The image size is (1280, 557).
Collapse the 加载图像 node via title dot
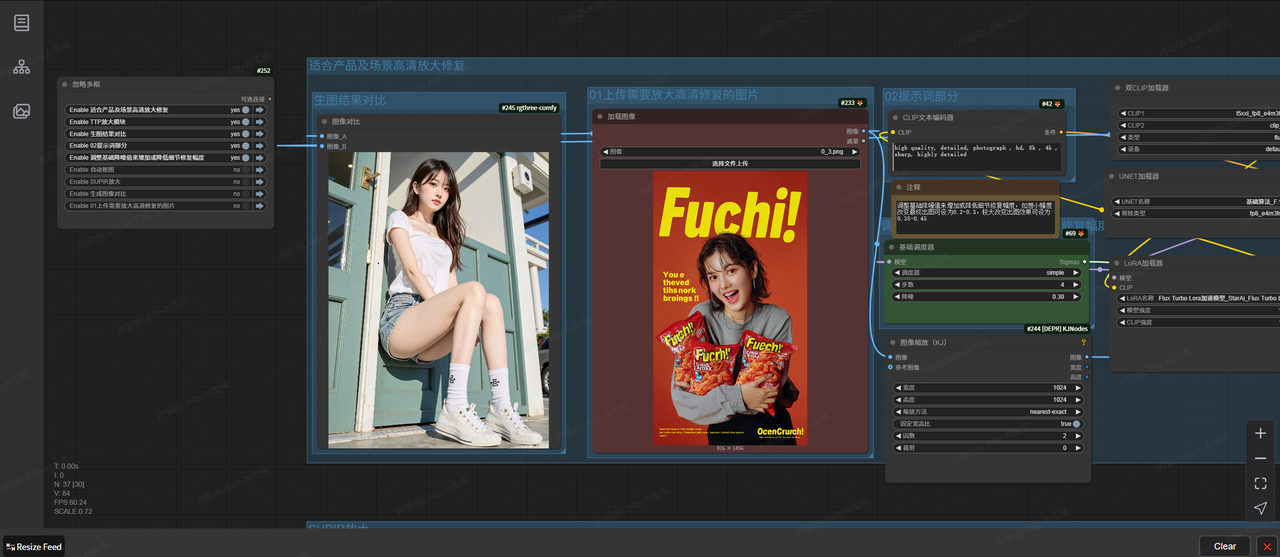pos(599,117)
